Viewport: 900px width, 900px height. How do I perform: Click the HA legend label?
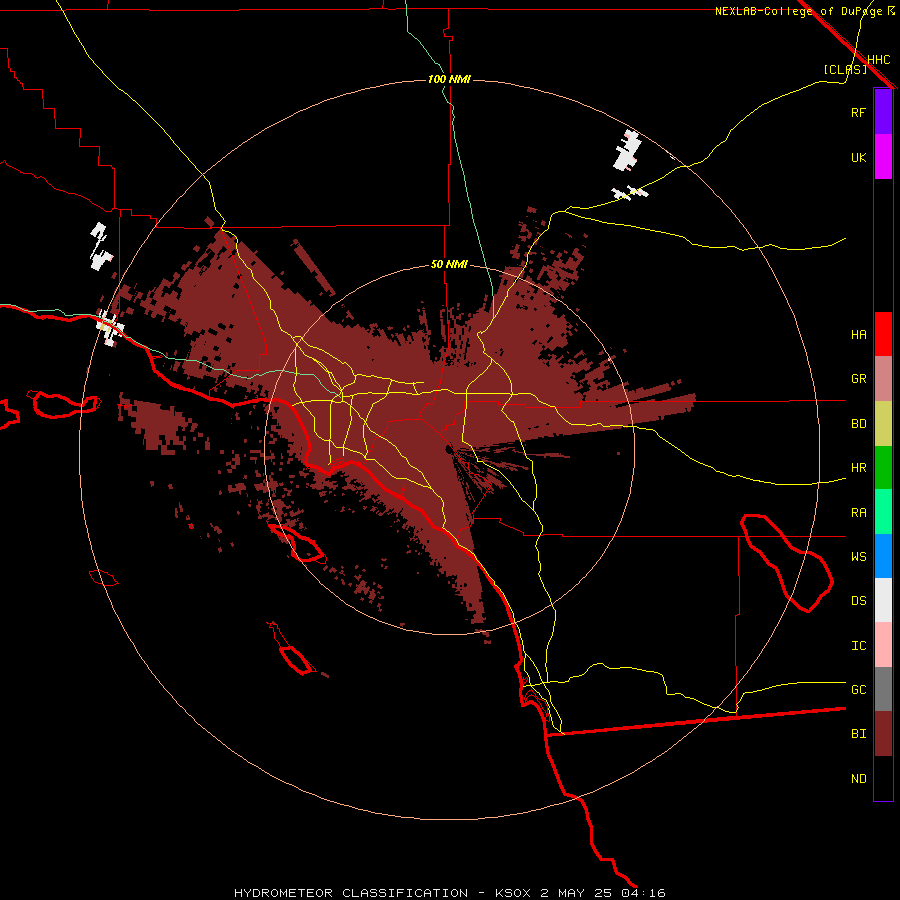[x=858, y=335]
